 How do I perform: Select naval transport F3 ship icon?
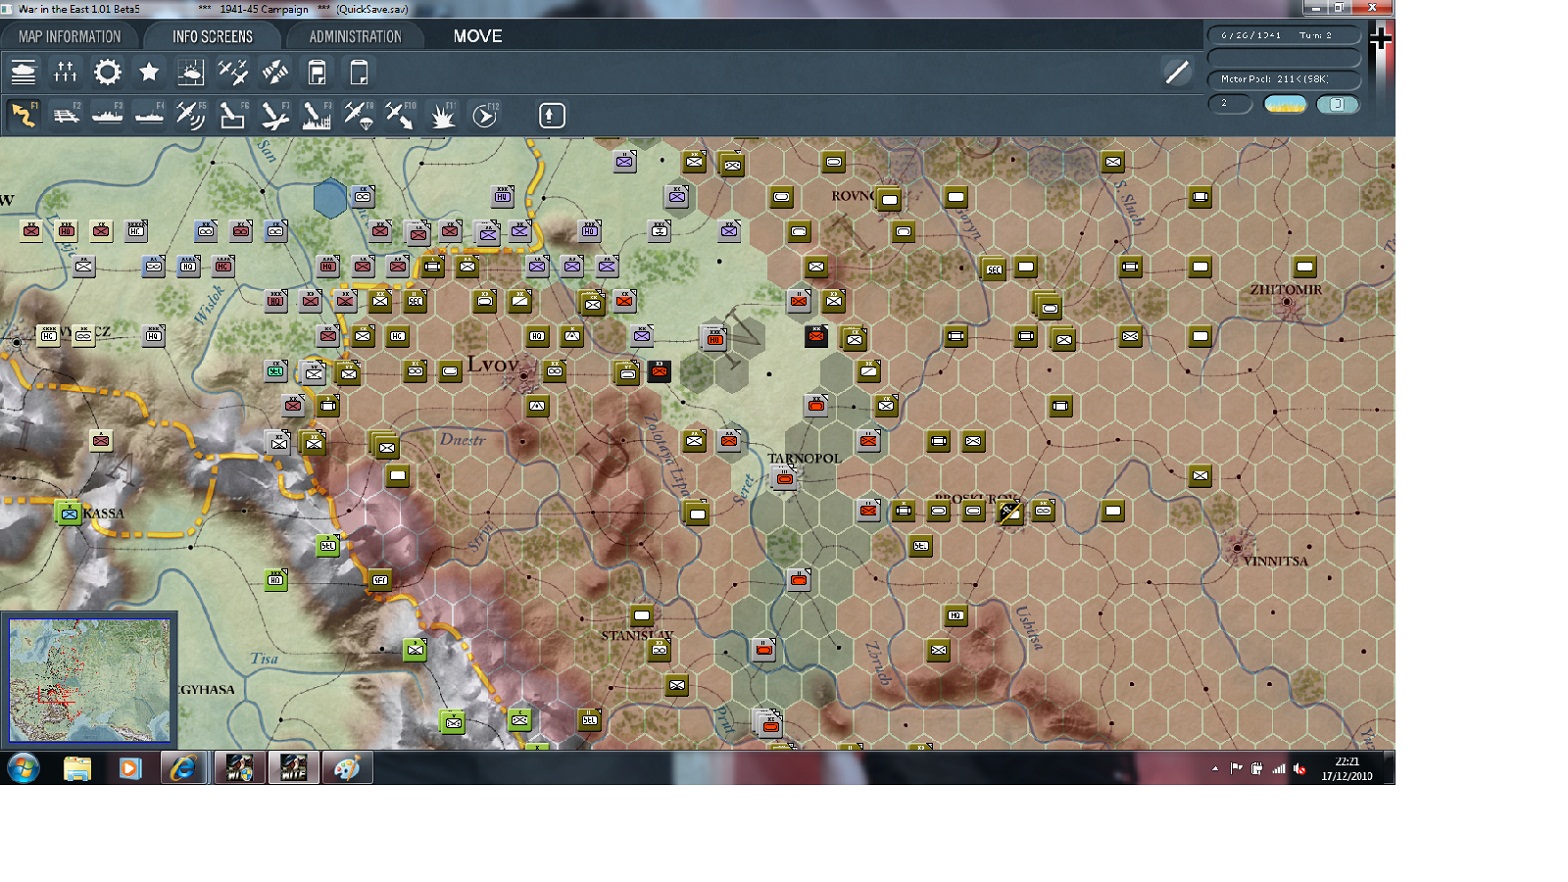click(x=107, y=115)
